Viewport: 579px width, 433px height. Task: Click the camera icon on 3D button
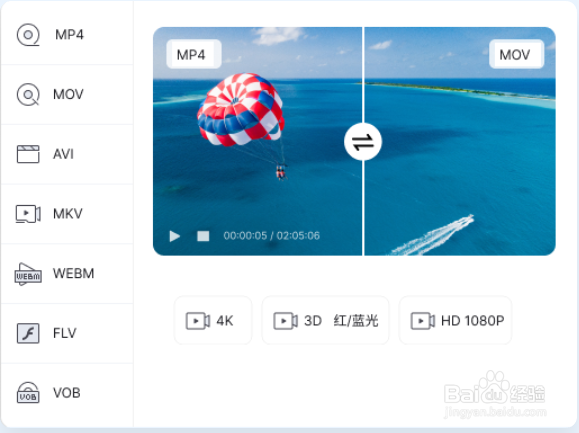[x=285, y=321]
